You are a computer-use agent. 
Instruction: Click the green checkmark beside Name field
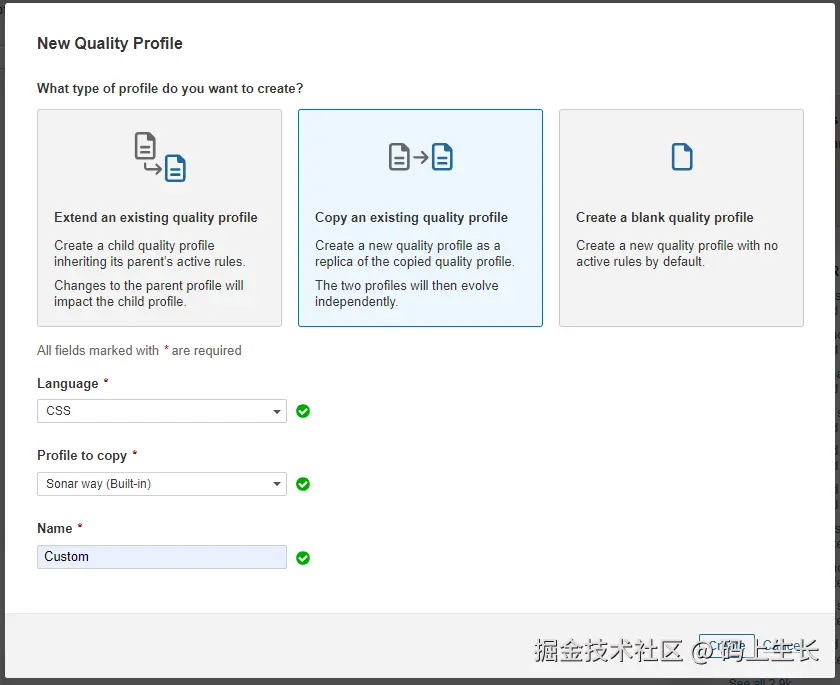click(x=303, y=558)
